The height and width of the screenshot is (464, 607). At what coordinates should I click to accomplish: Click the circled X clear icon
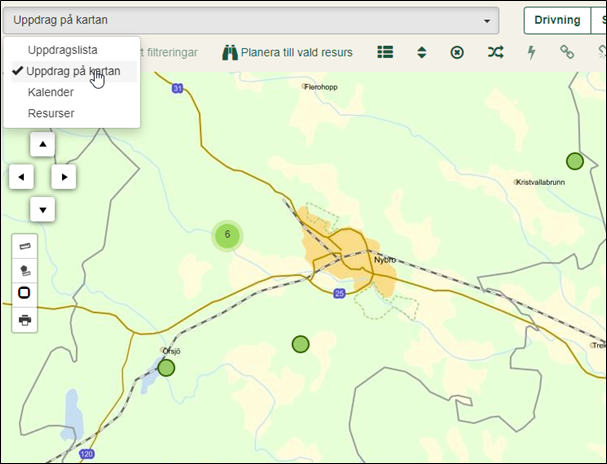click(458, 52)
